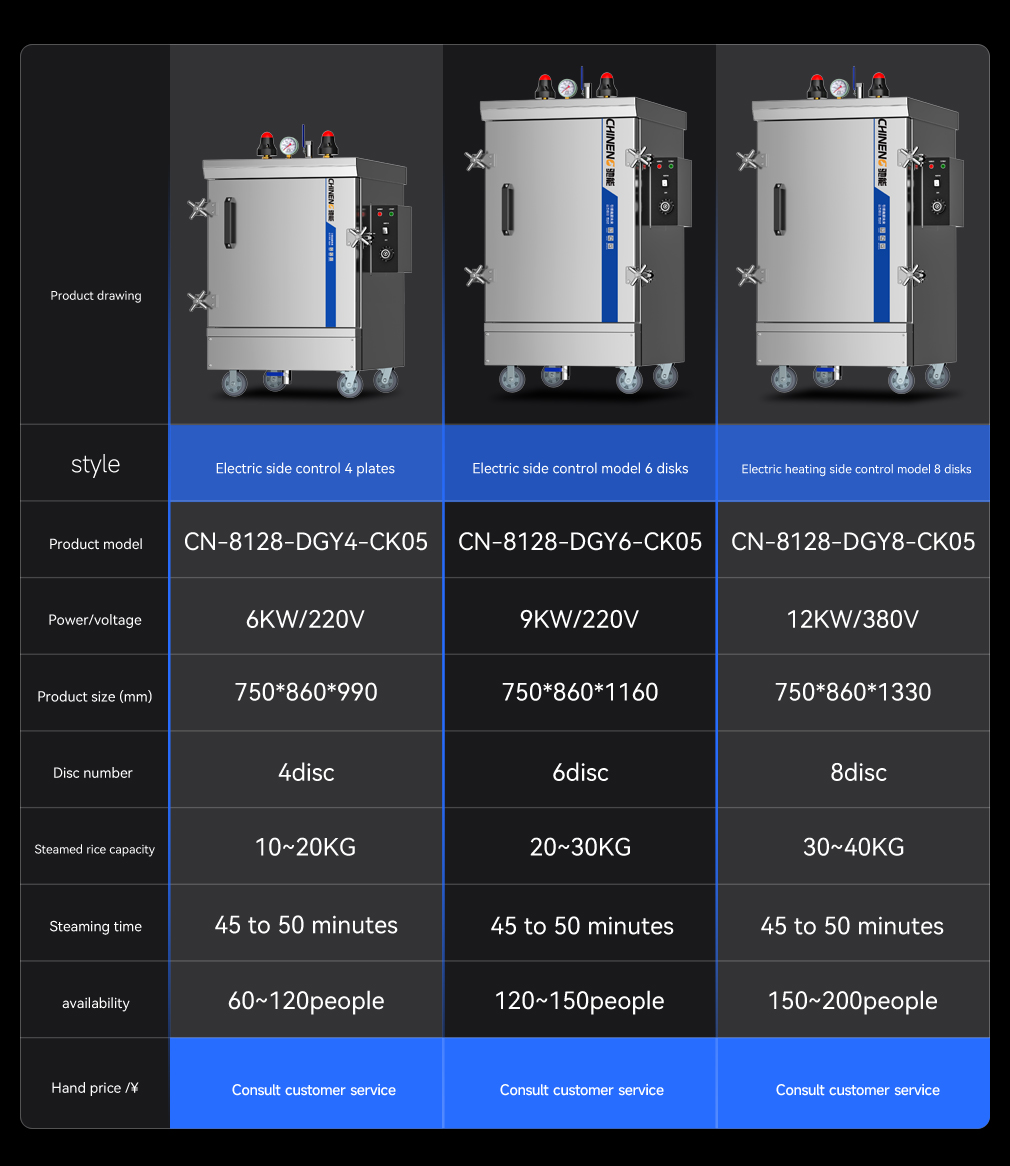Screen dimensions: 1010x1166
Task: Click the 'Steaming time' row label
Action: (95, 926)
